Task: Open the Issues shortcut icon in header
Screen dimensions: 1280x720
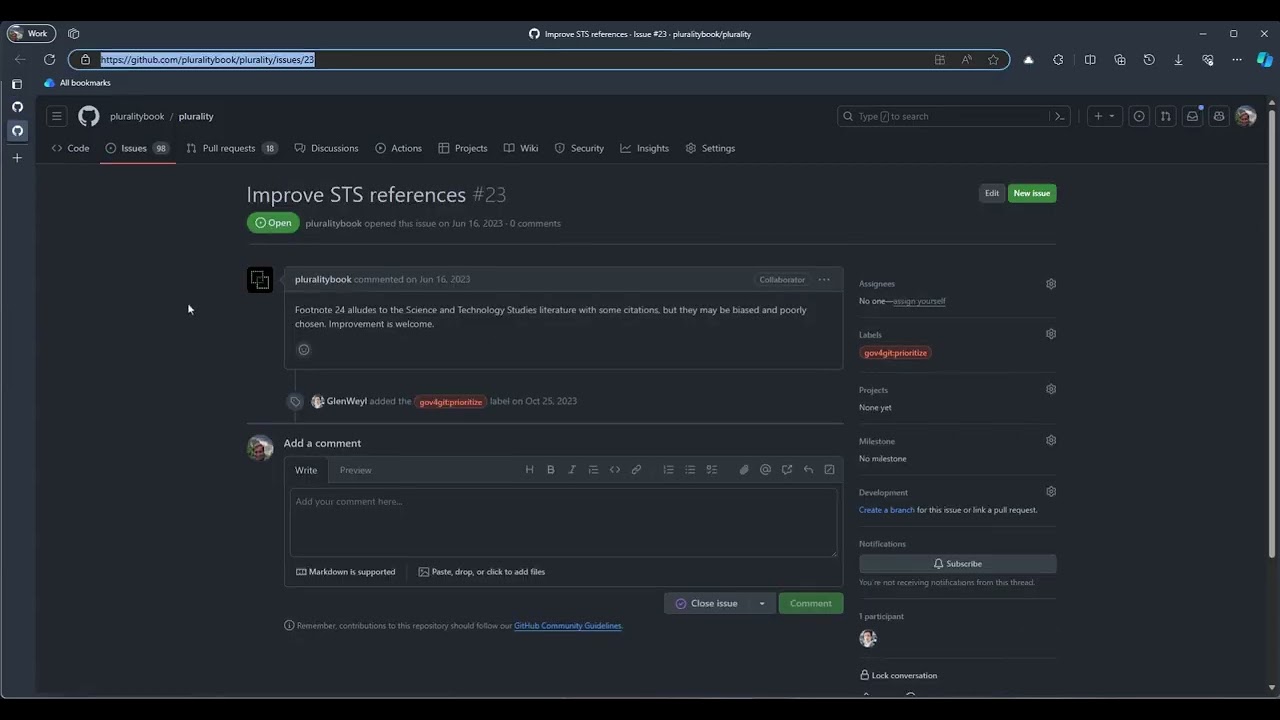Action: (x=1139, y=116)
